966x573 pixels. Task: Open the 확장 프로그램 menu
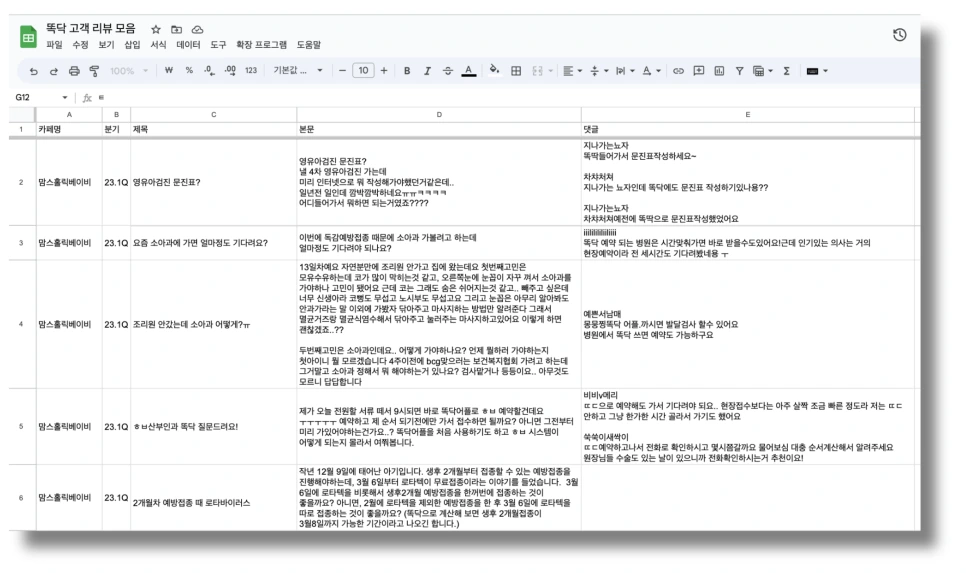(261, 45)
